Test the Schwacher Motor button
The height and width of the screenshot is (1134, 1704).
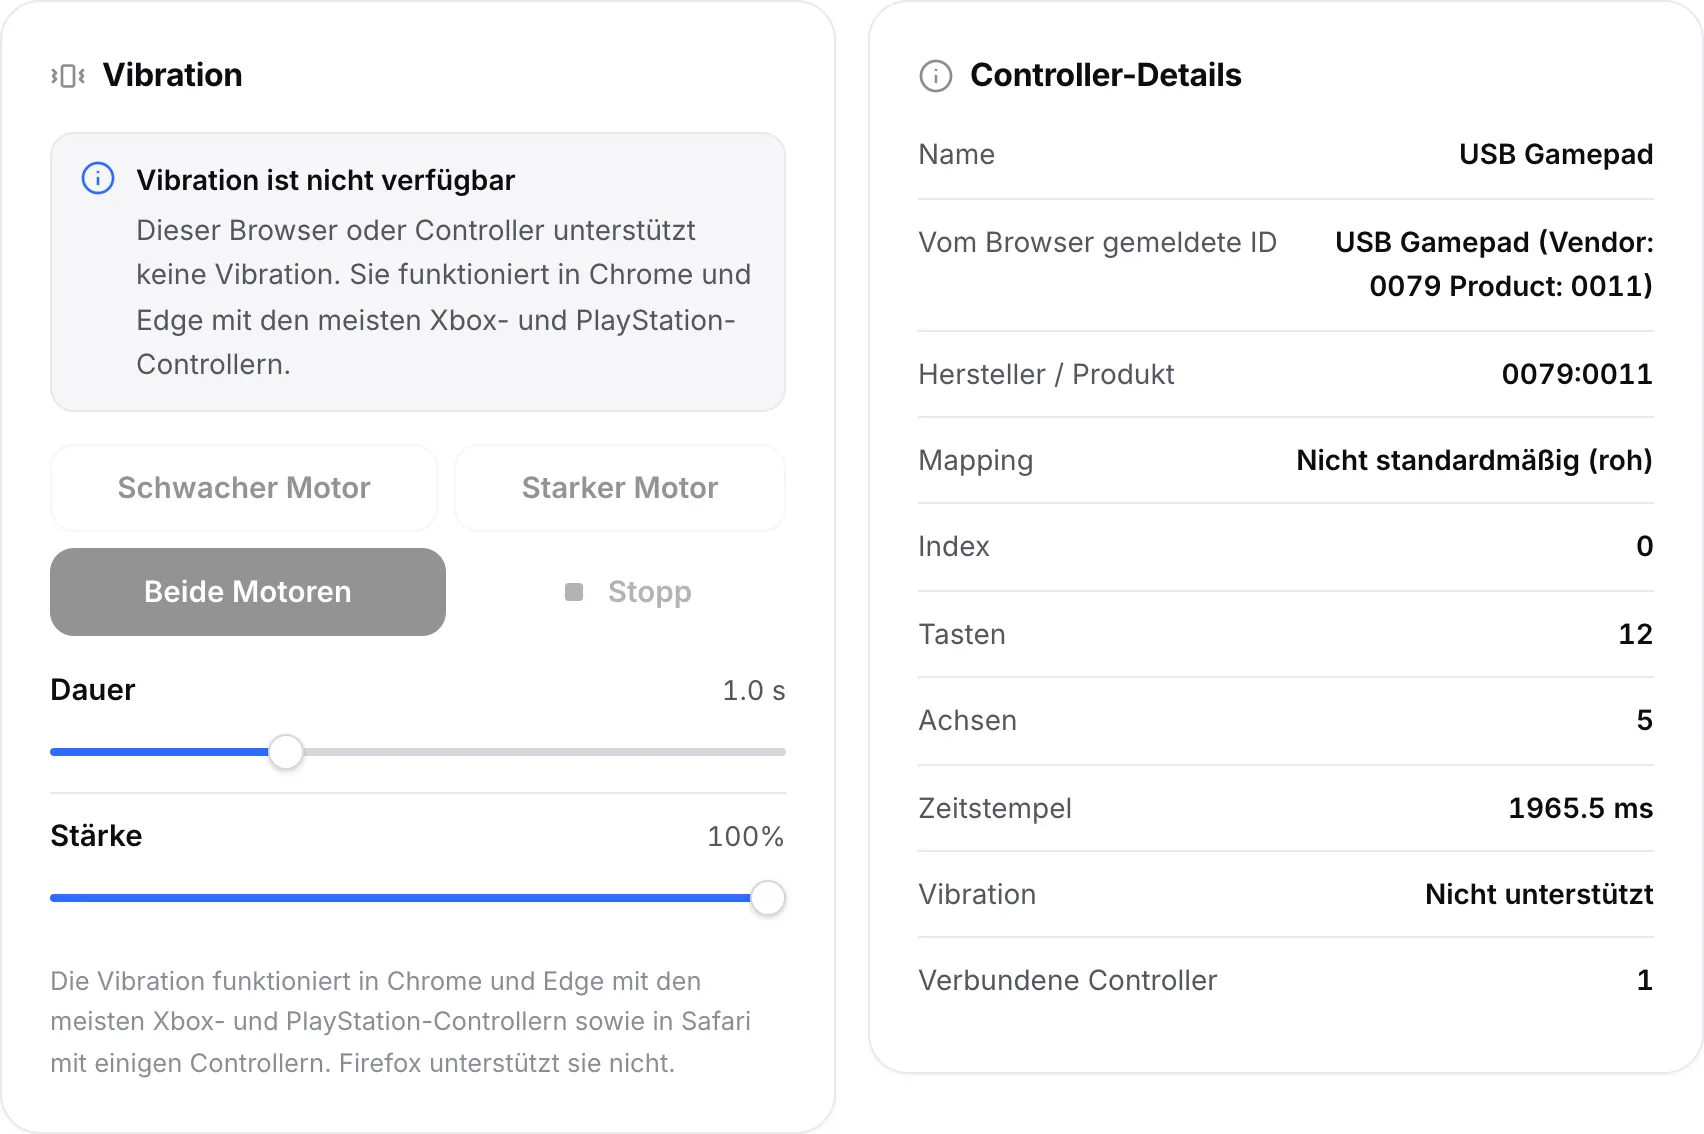pos(244,488)
